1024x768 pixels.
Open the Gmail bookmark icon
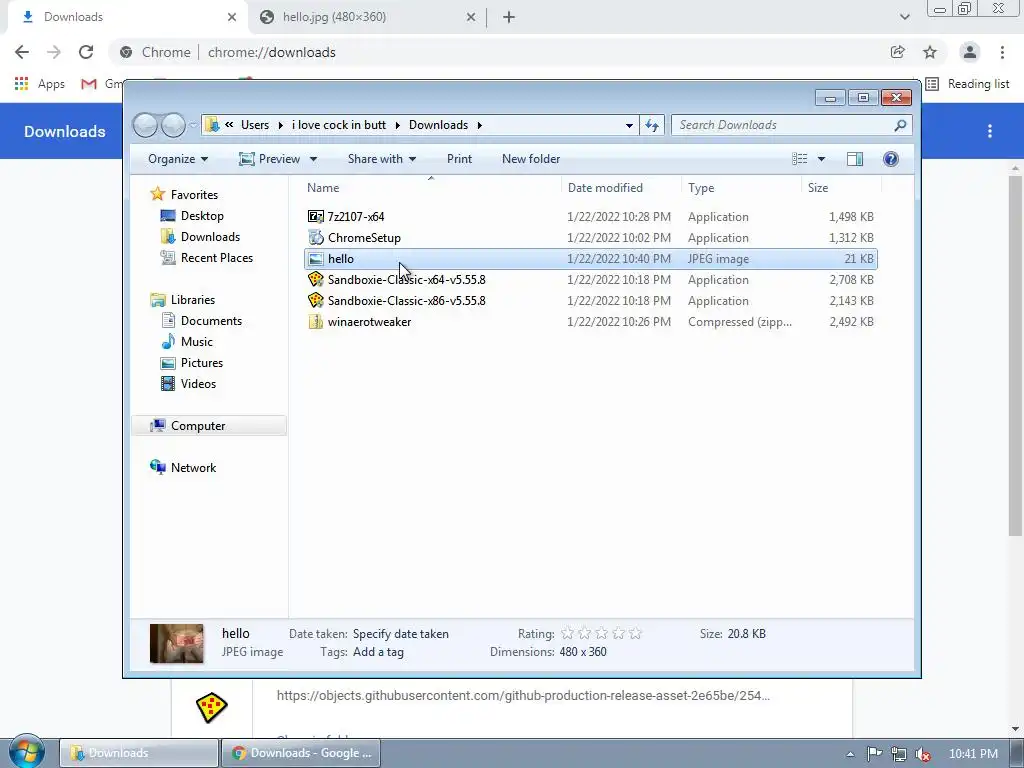[x=89, y=84]
